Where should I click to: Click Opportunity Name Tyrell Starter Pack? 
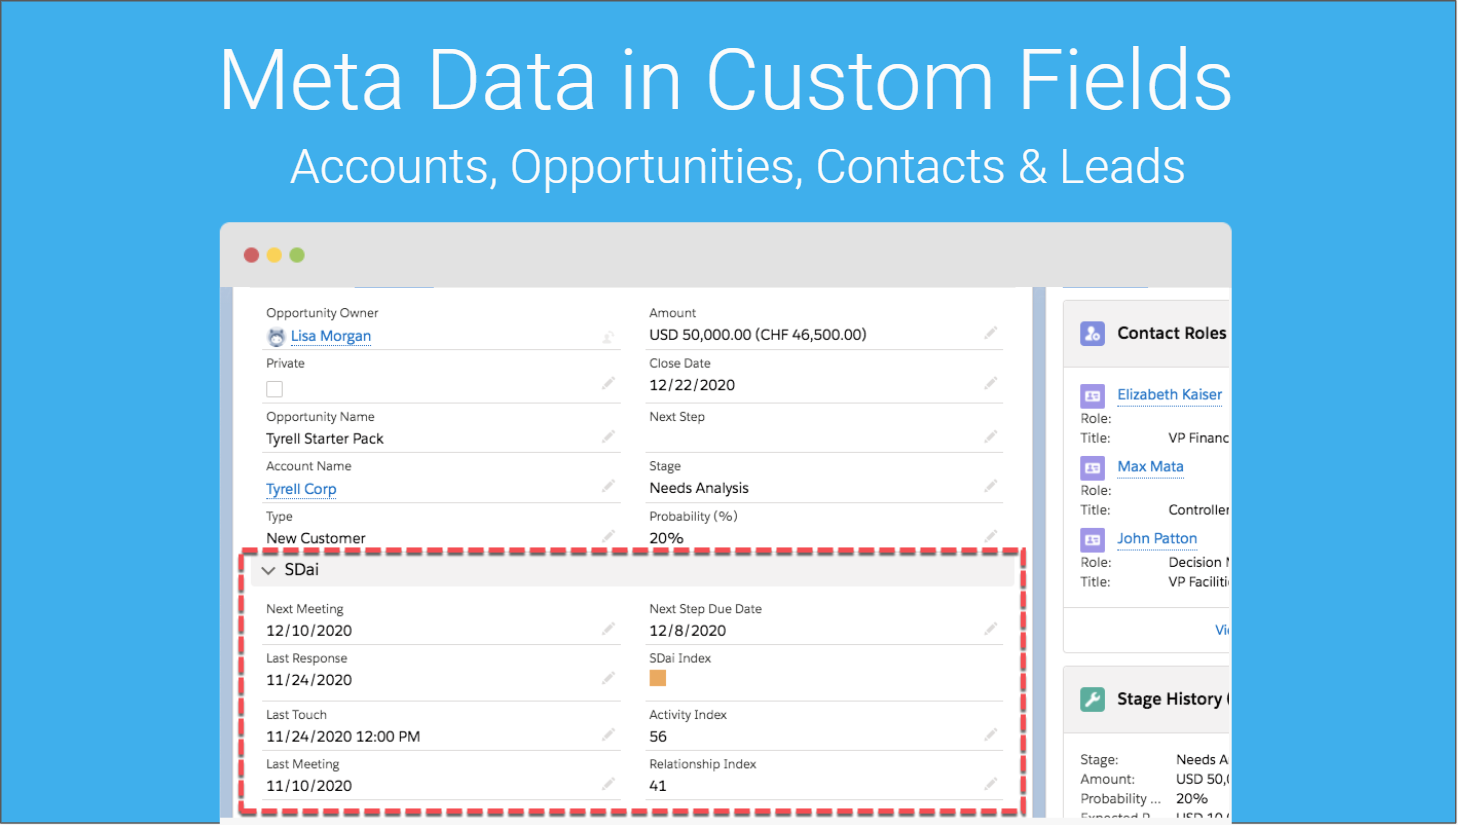coord(325,439)
